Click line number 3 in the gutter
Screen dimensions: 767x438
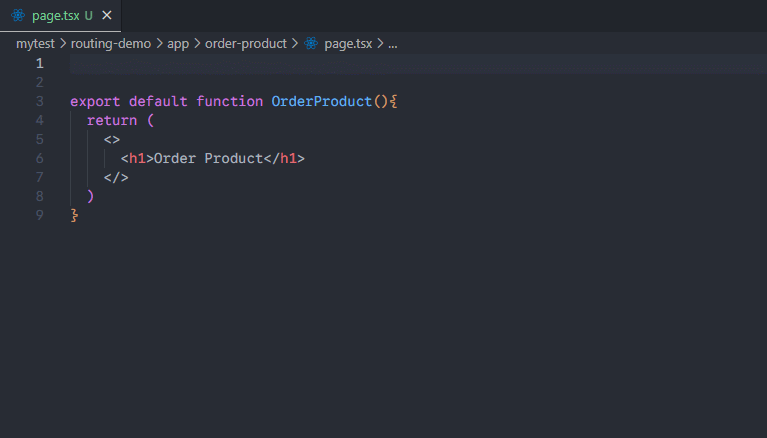tap(39, 101)
